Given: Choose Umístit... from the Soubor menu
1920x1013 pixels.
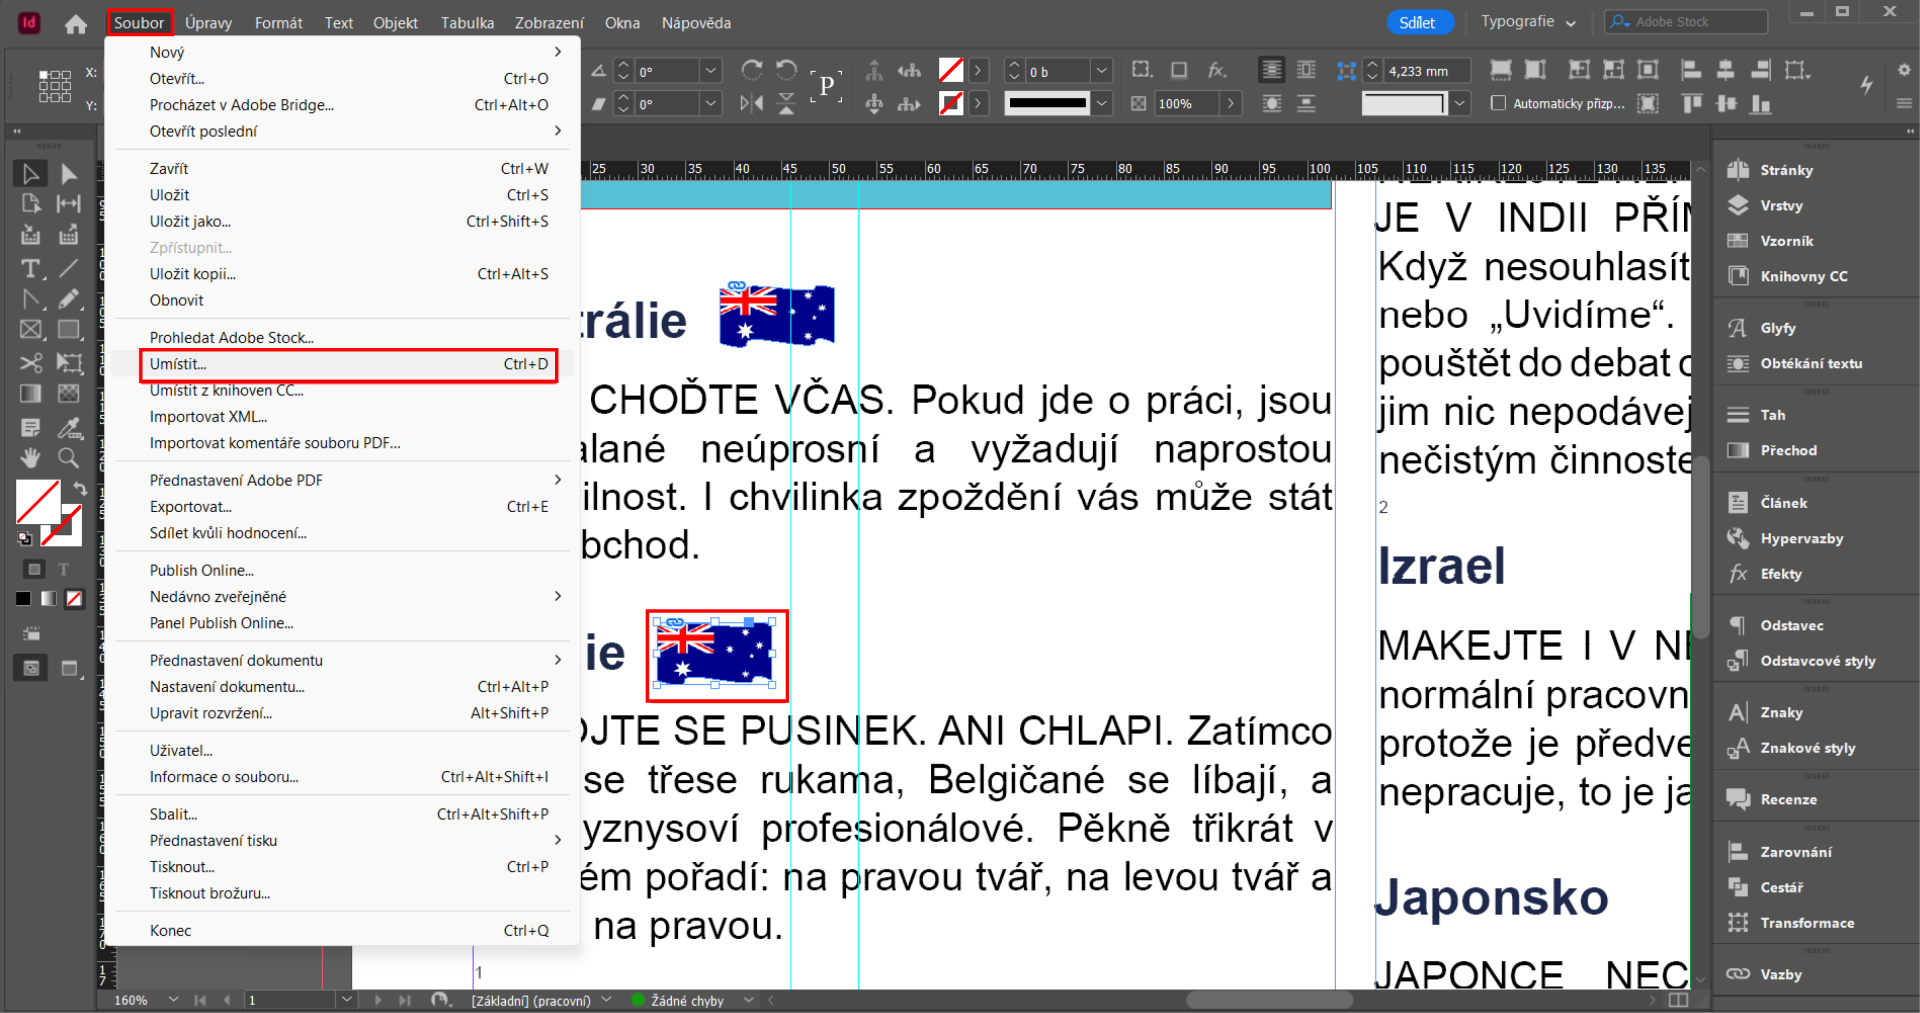Looking at the screenshot, I should 180,364.
